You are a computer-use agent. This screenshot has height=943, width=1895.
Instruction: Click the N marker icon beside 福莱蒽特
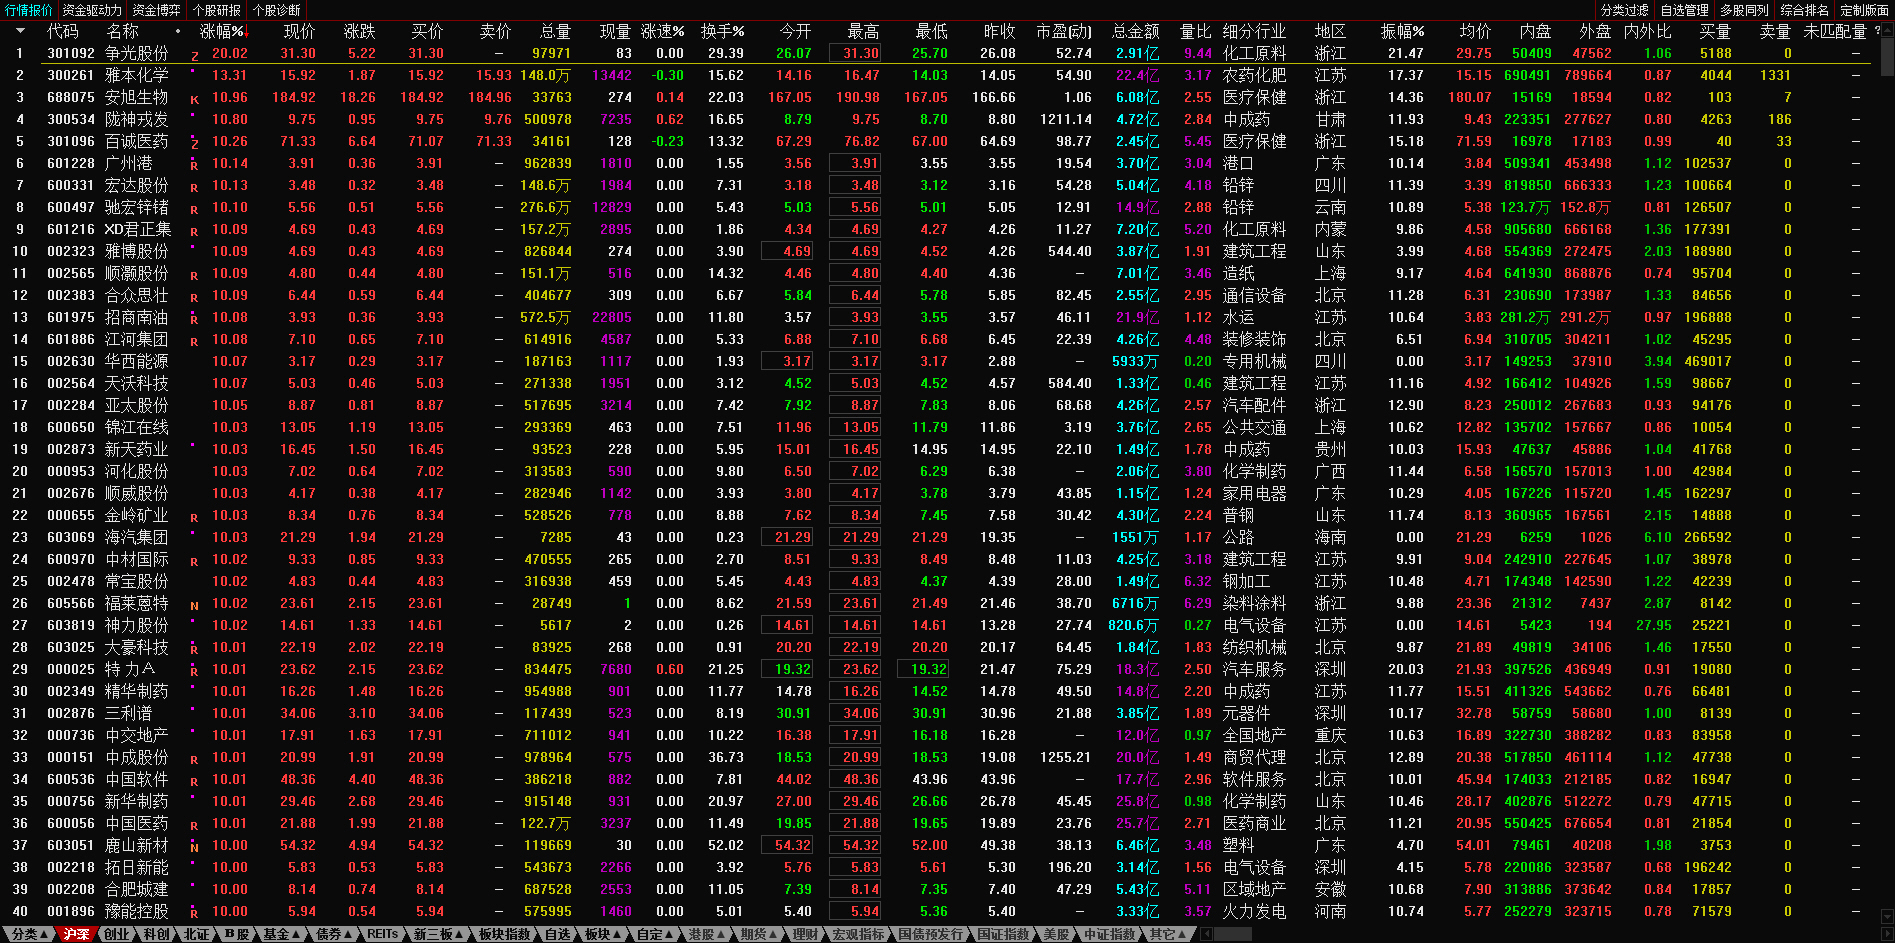pos(194,606)
